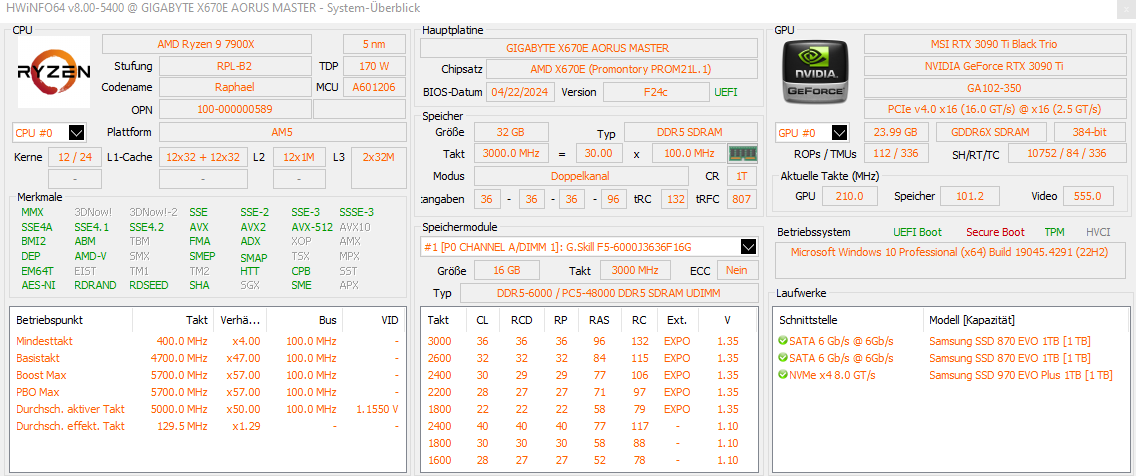This screenshot has width=1136, height=476.
Task: Open the CPU #0 selector dropdown
Action: [x=78, y=133]
